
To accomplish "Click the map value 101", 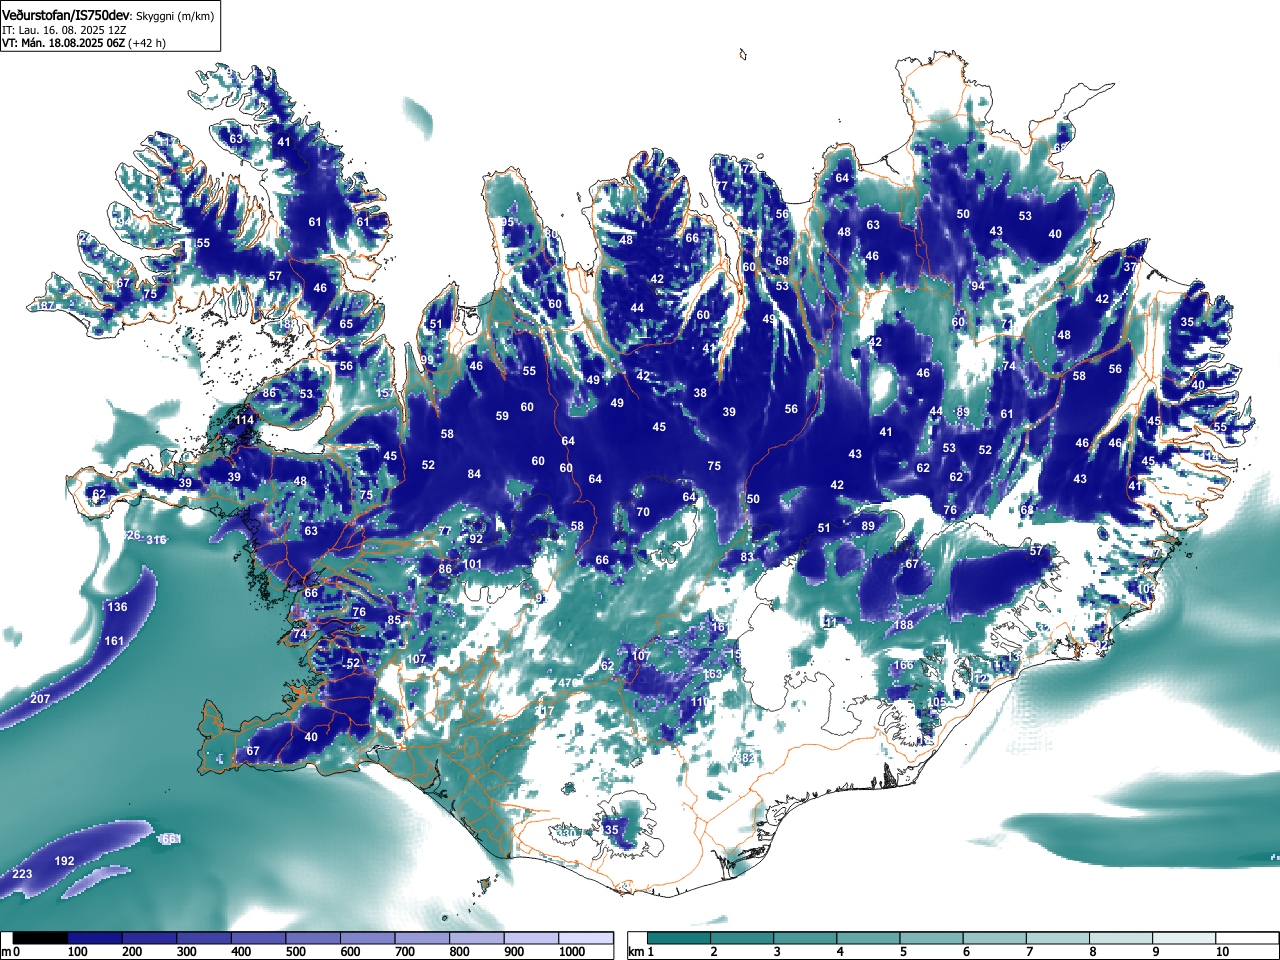I will point(472,565).
